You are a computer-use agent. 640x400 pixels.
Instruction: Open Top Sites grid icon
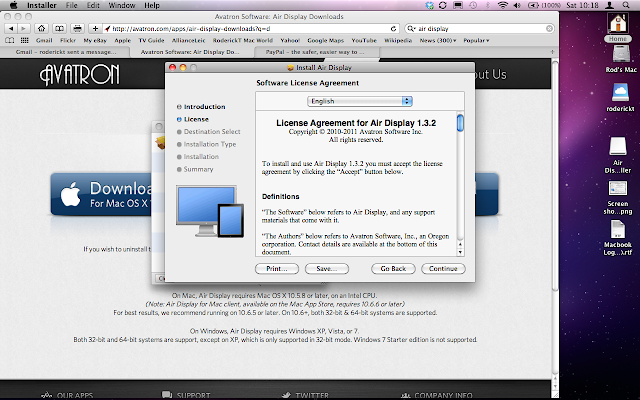(x=24, y=40)
